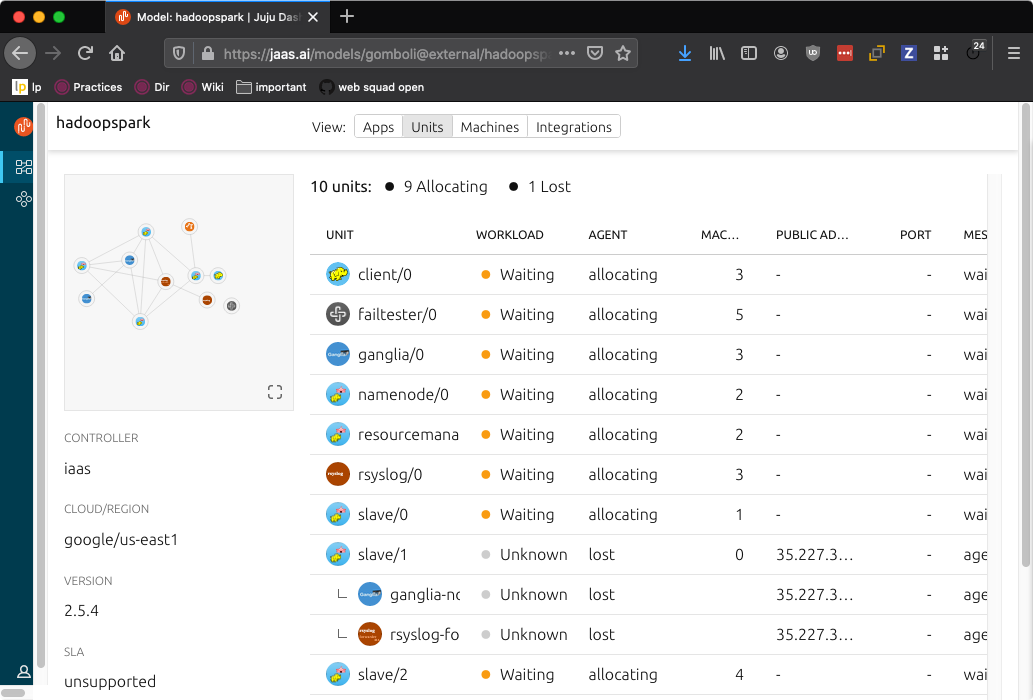The height and width of the screenshot is (700, 1033).
Task: Open the page actions ellipsis in address bar
Action: (567, 53)
